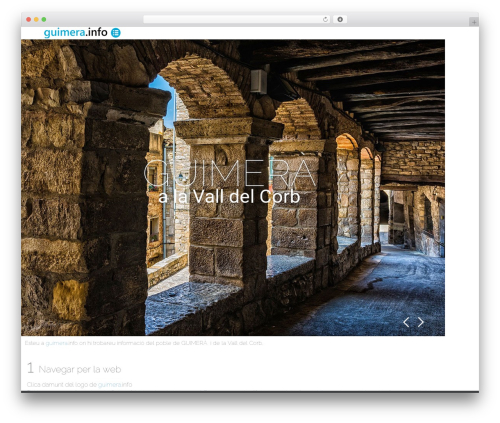Click the browser address bar
The image size is (500, 423).
(x=237, y=19)
